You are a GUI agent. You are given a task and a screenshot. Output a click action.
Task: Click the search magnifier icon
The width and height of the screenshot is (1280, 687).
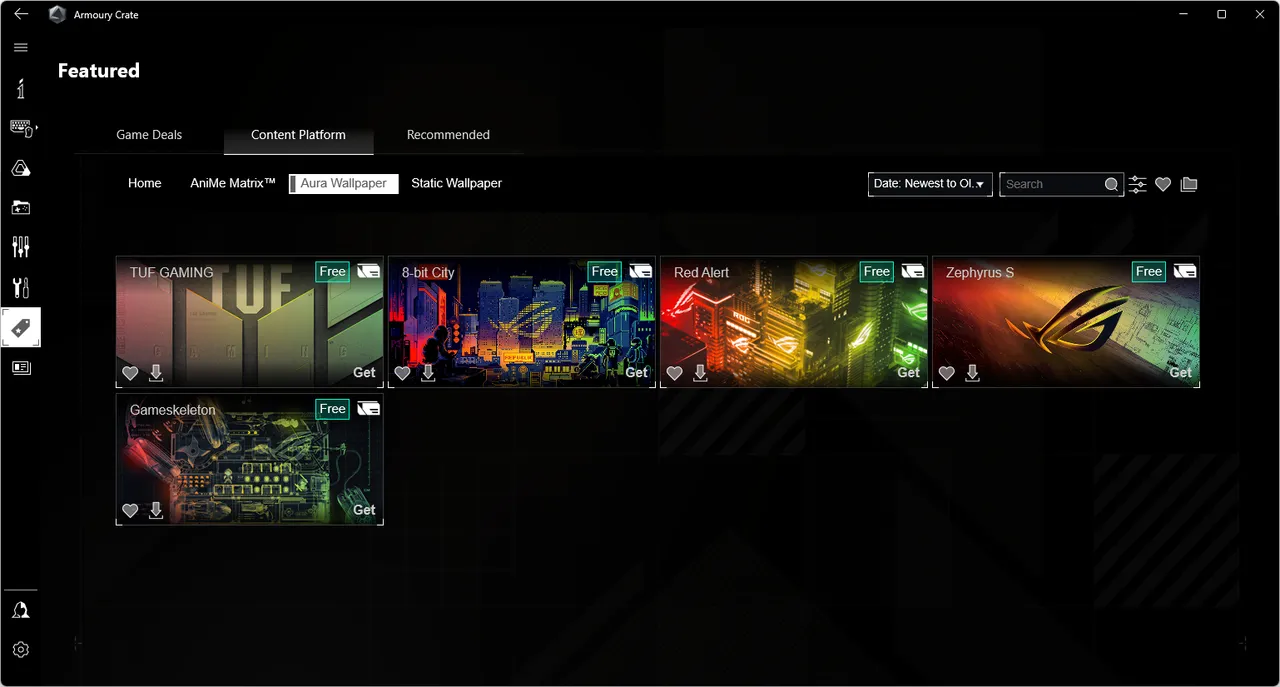(x=1111, y=184)
